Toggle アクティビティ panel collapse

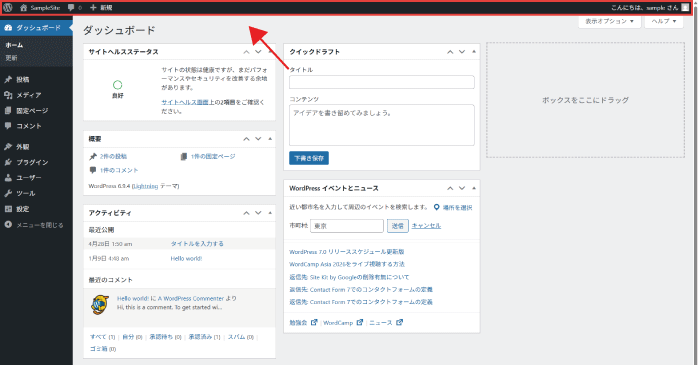[x=270, y=213]
